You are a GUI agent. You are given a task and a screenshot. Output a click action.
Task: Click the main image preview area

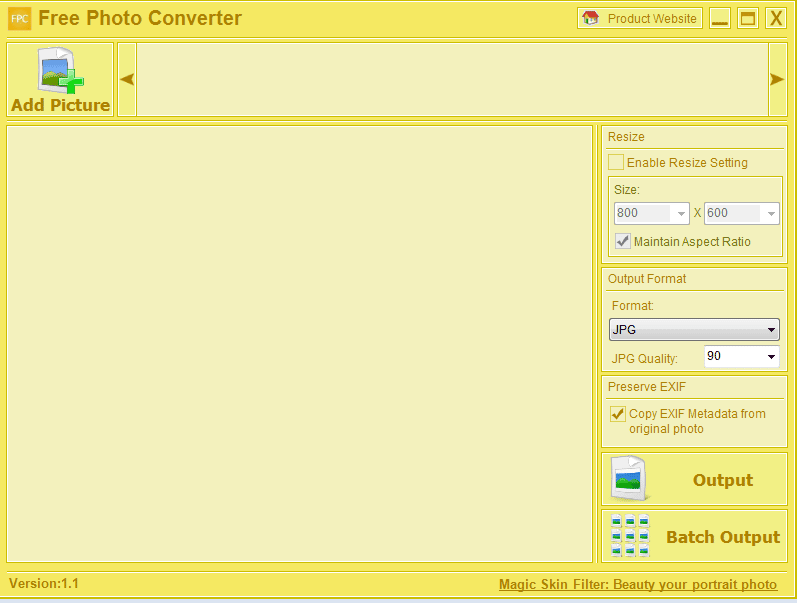click(300, 344)
